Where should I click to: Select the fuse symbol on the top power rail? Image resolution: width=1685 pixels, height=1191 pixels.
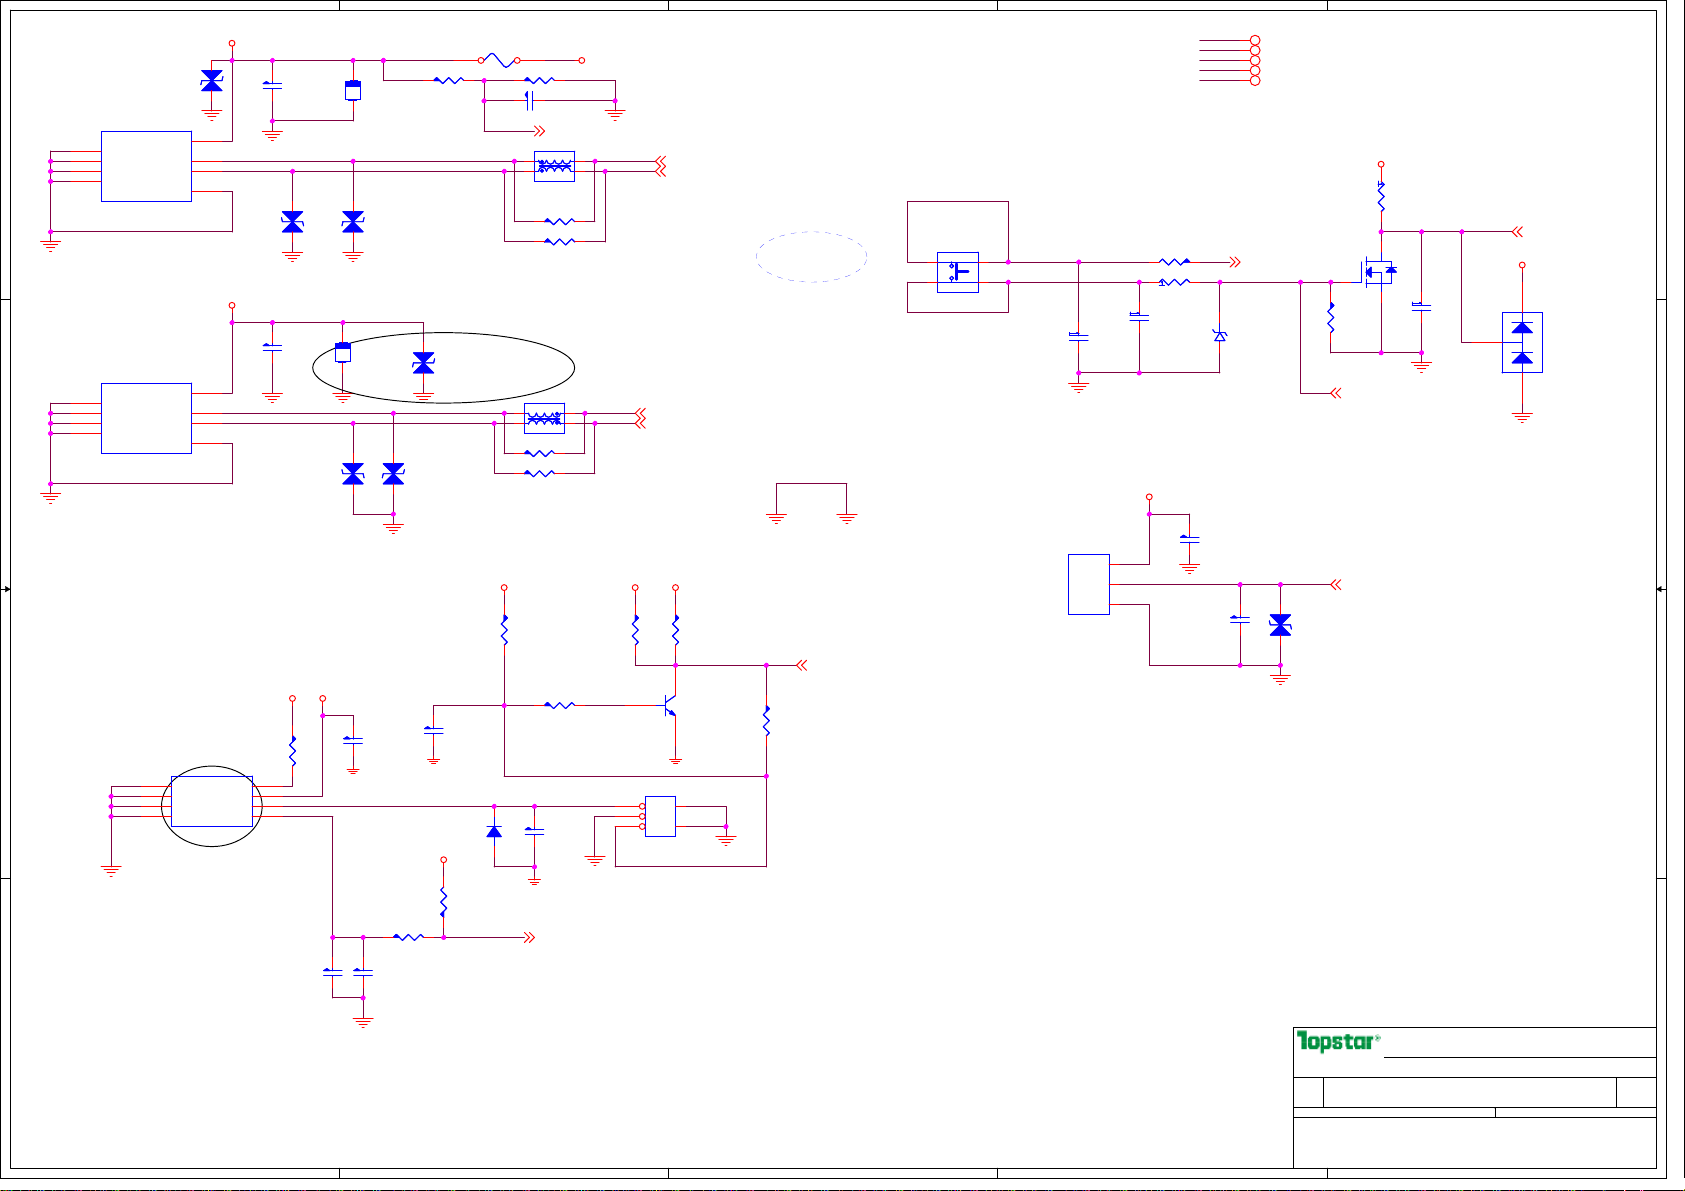click(499, 60)
